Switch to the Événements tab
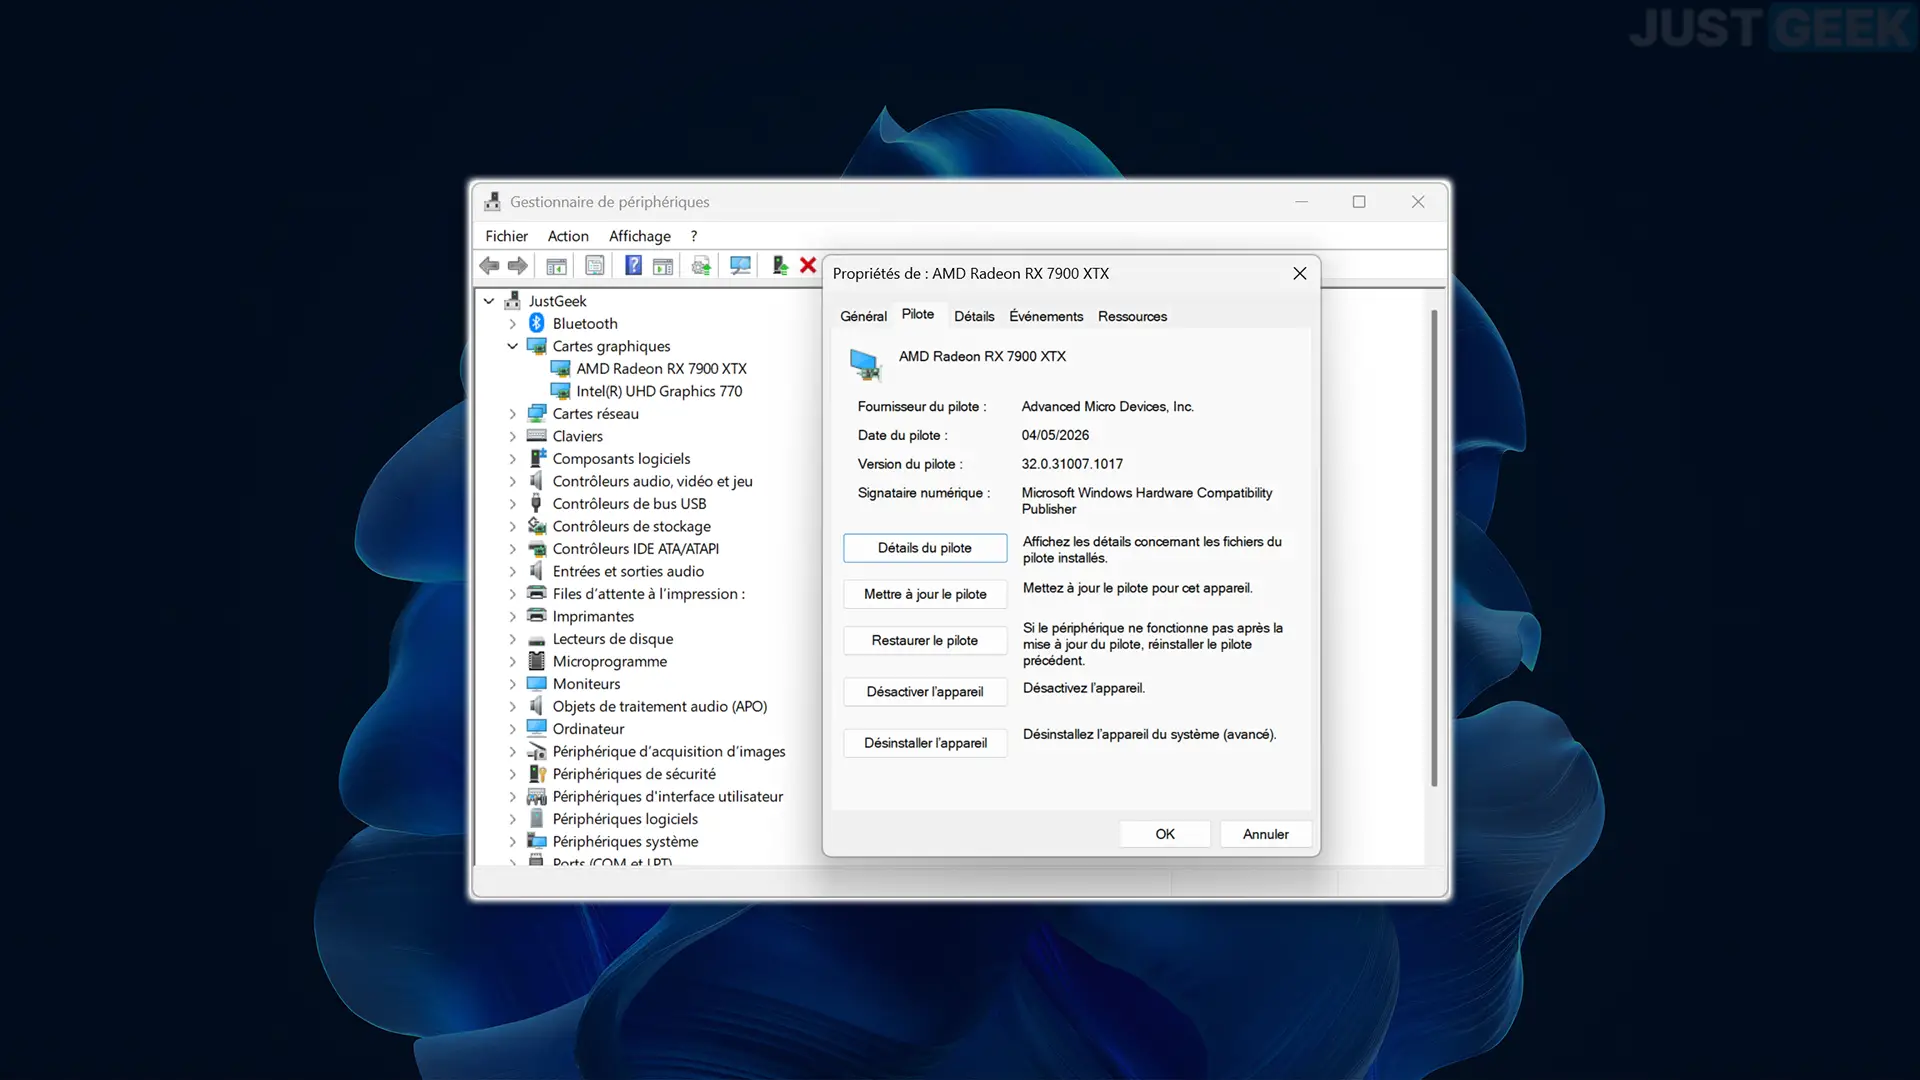This screenshot has width=1920, height=1080. [x=1046, y=316]
